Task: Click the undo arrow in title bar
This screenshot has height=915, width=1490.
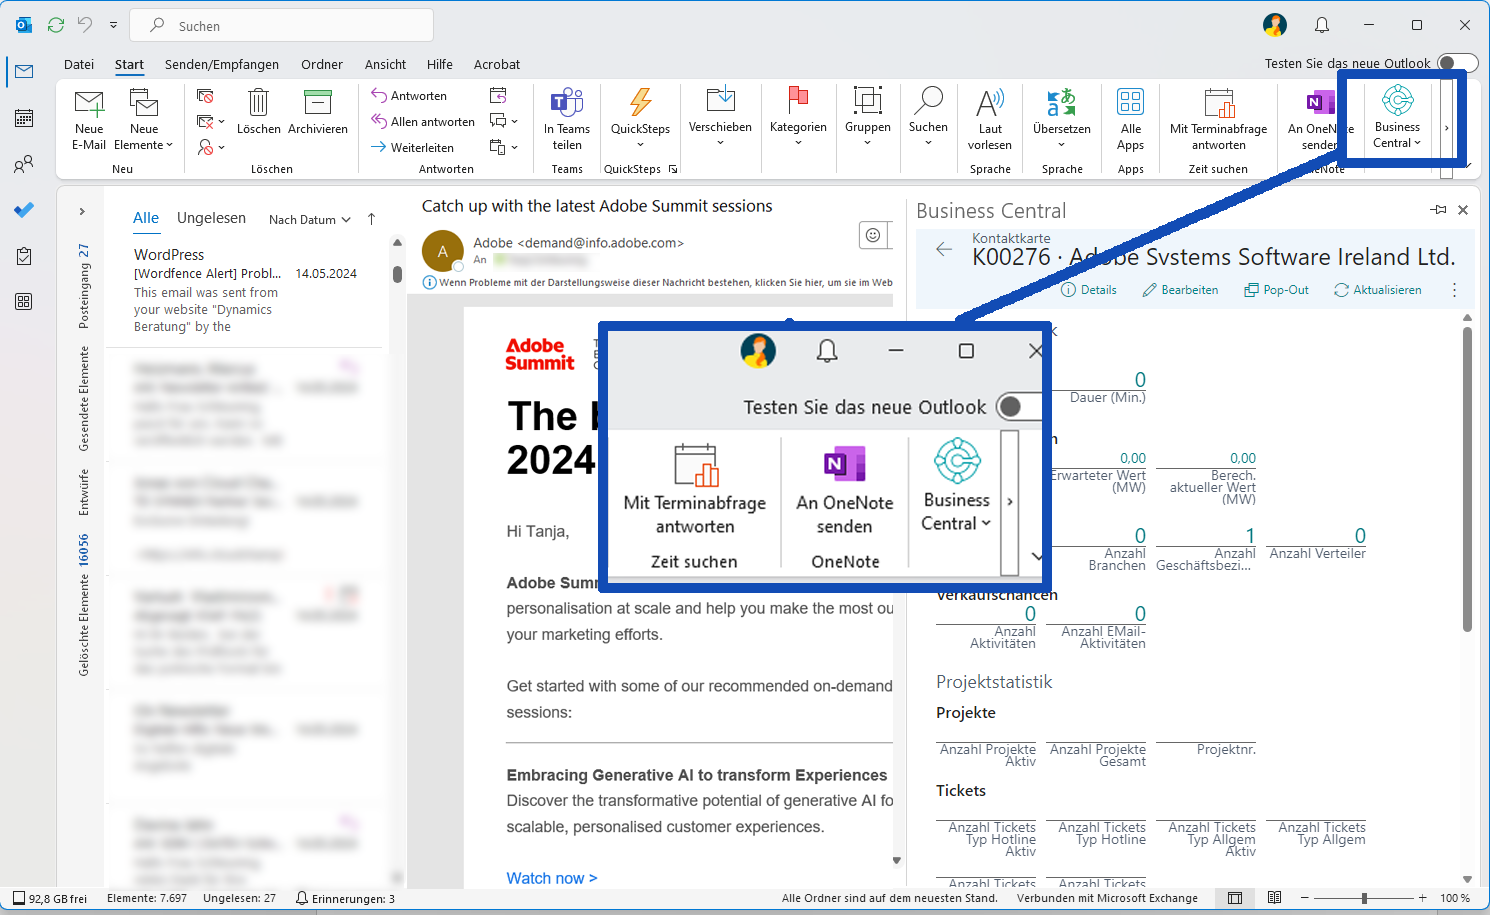Action: (x=85, y=25)
